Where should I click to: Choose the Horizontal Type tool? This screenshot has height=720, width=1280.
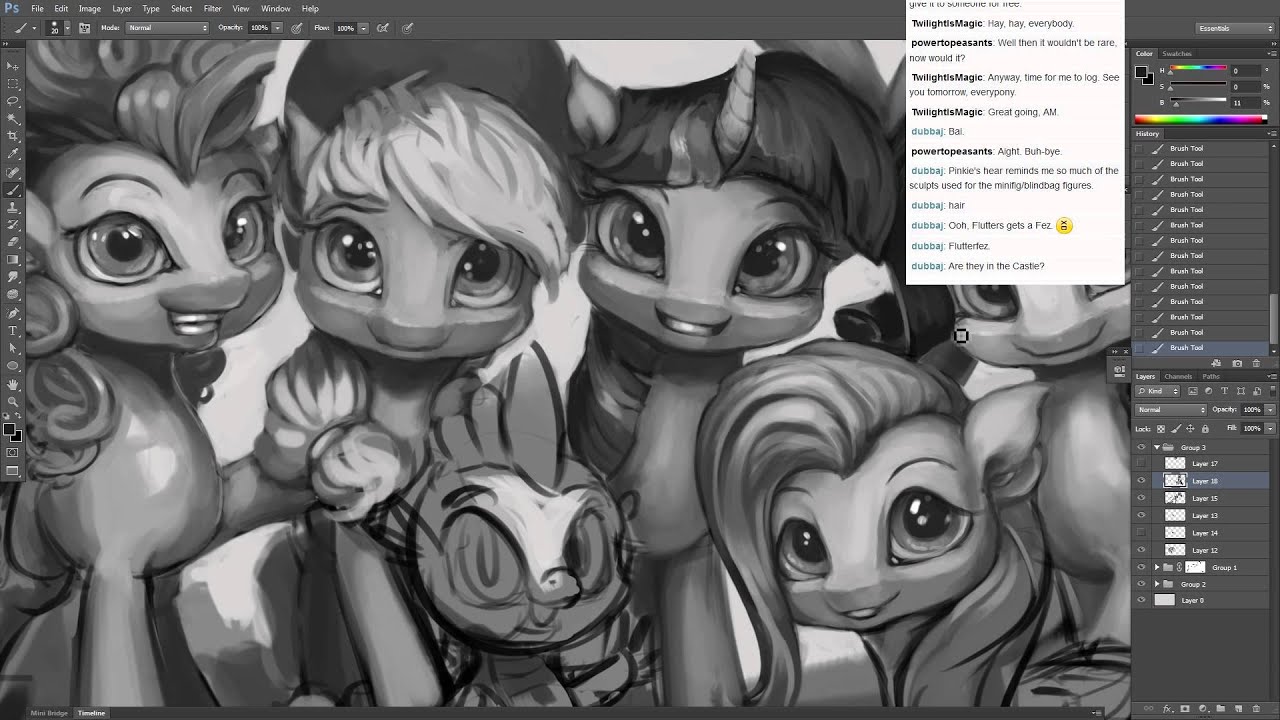click(13, 330)
